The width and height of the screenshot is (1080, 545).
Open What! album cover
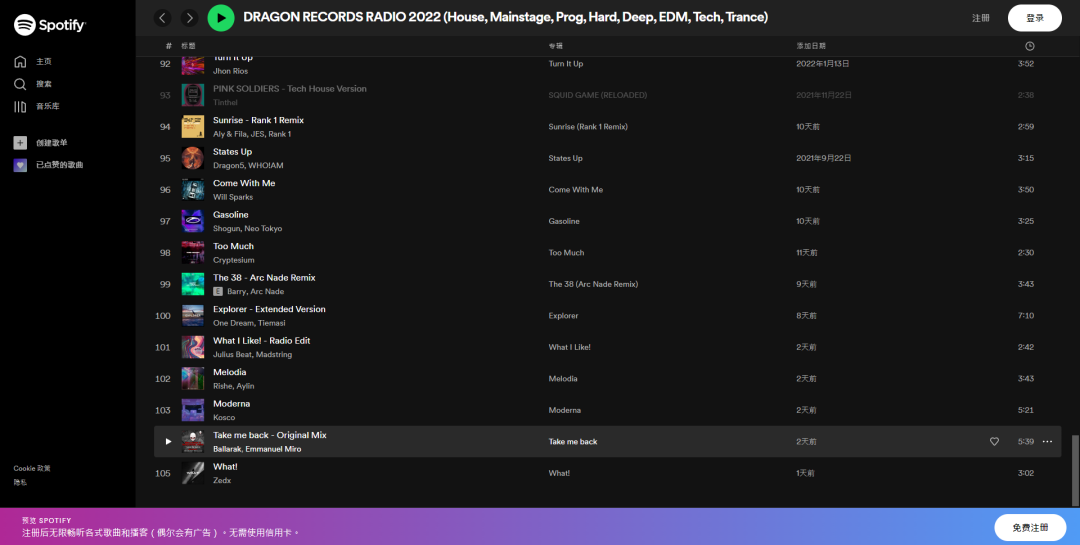pyautogui.click(x=193, y=473)
